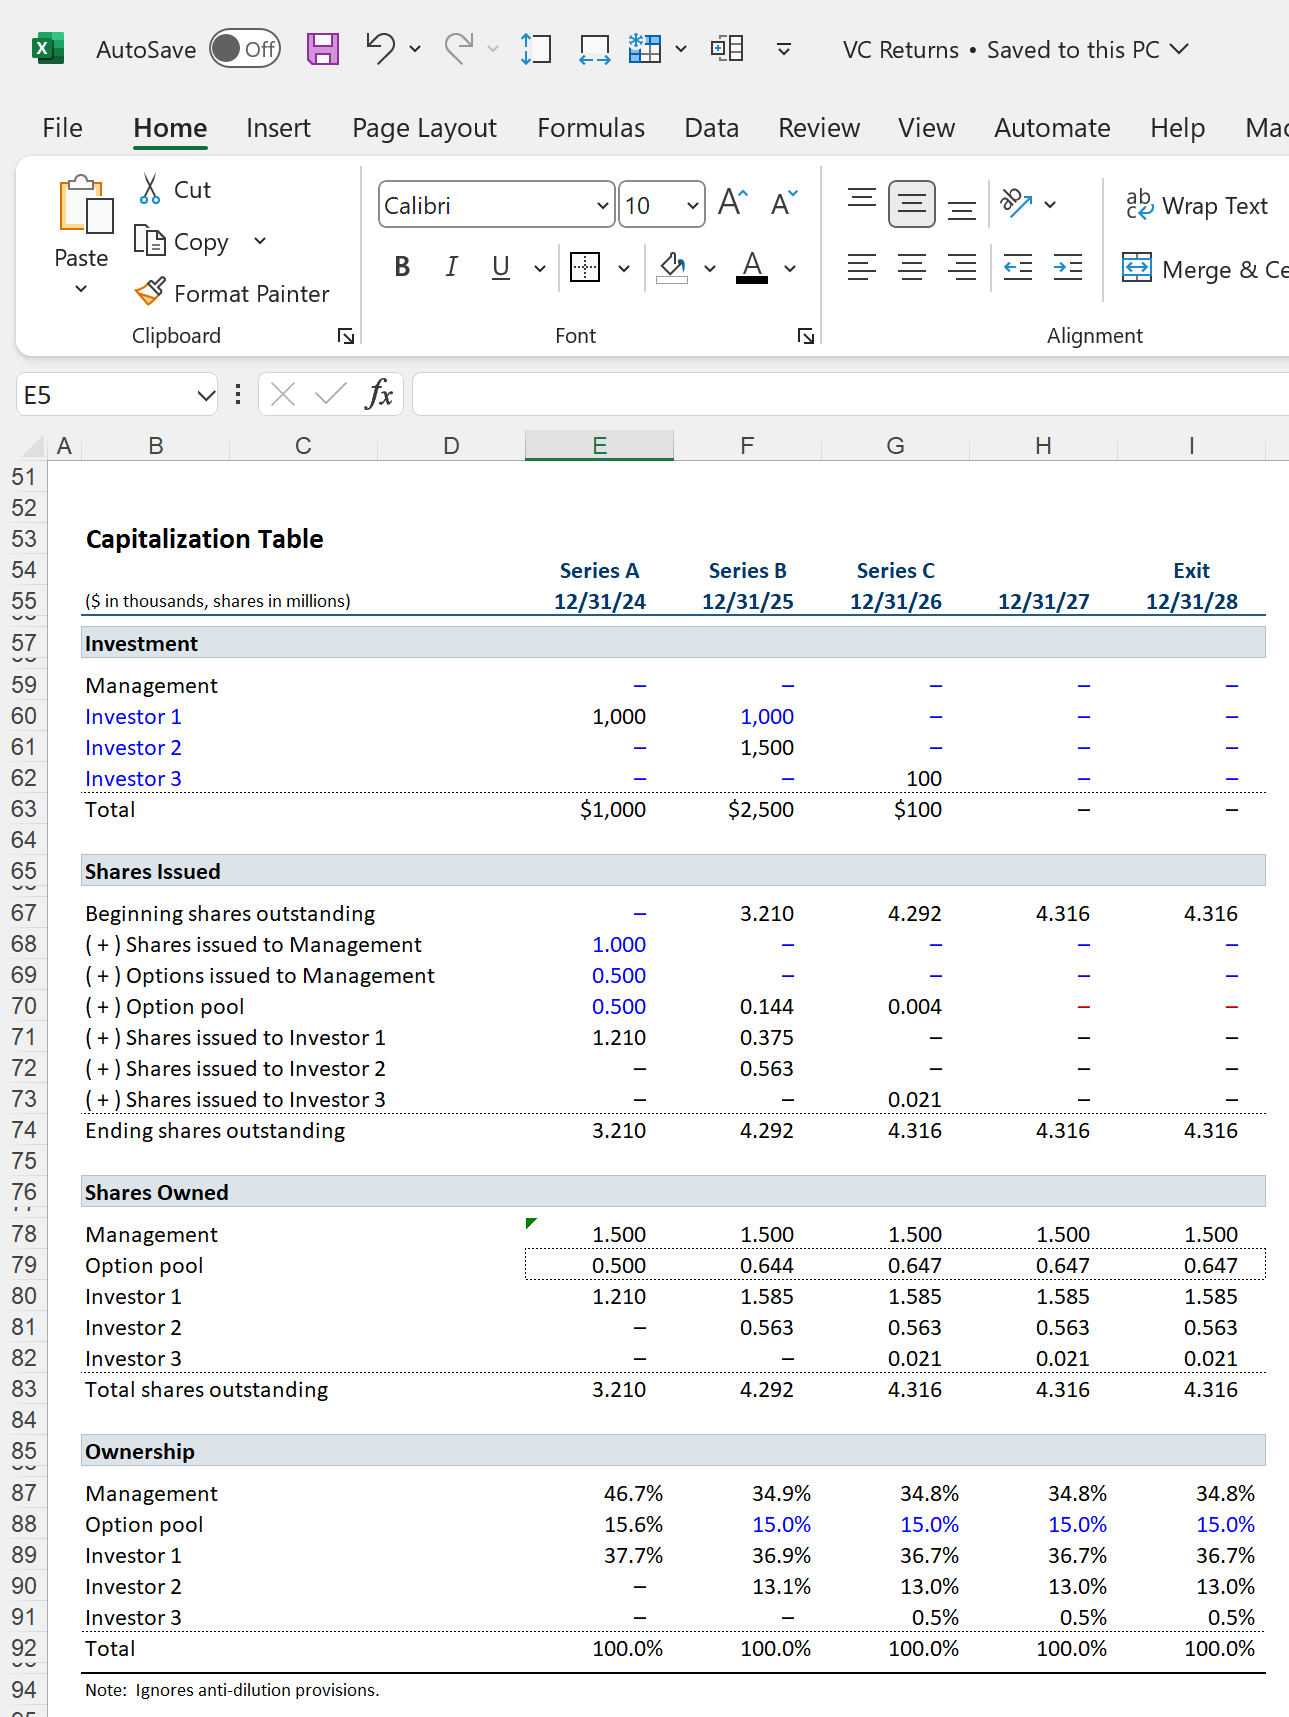Open the Formulas ribbon tab

[590, 128]
